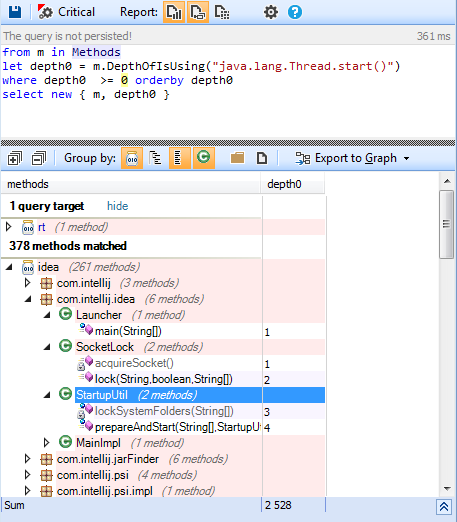457x522 pixels.
Task: Click the hide link next to query target
Action: (117, 206)
